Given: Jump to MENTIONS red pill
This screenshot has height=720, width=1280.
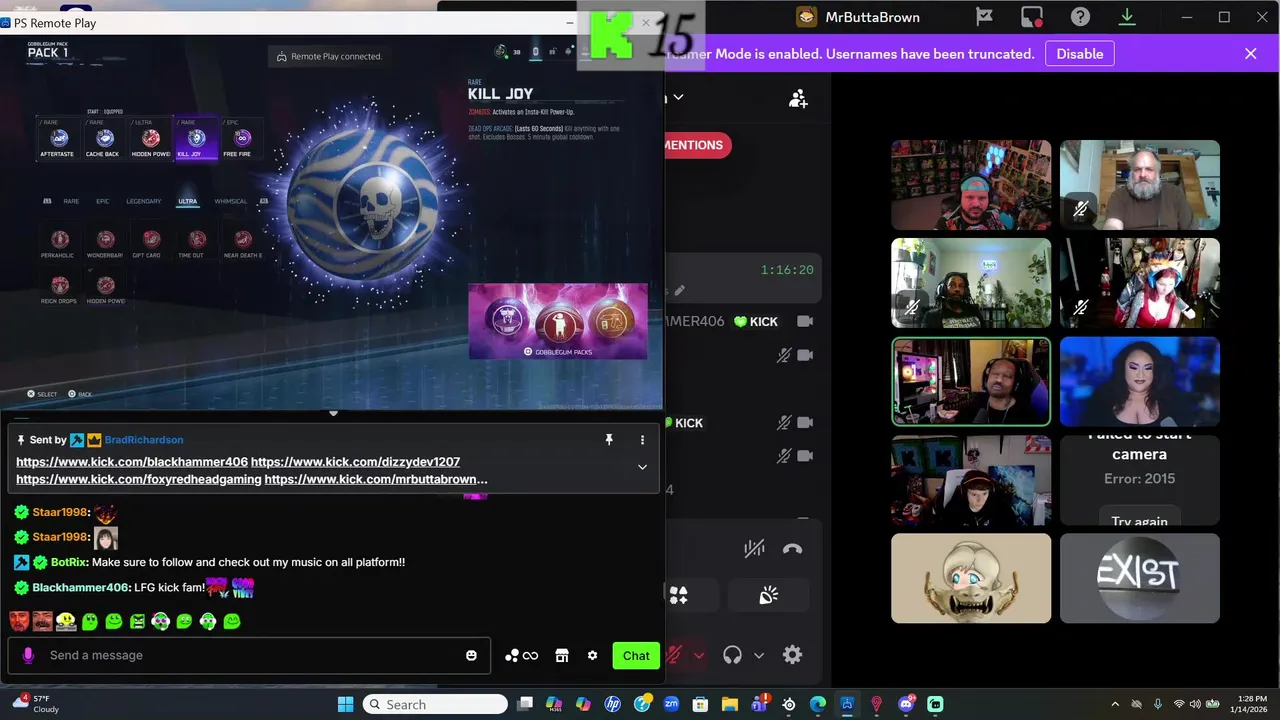Looking at the screenshot, I should 698,145.
